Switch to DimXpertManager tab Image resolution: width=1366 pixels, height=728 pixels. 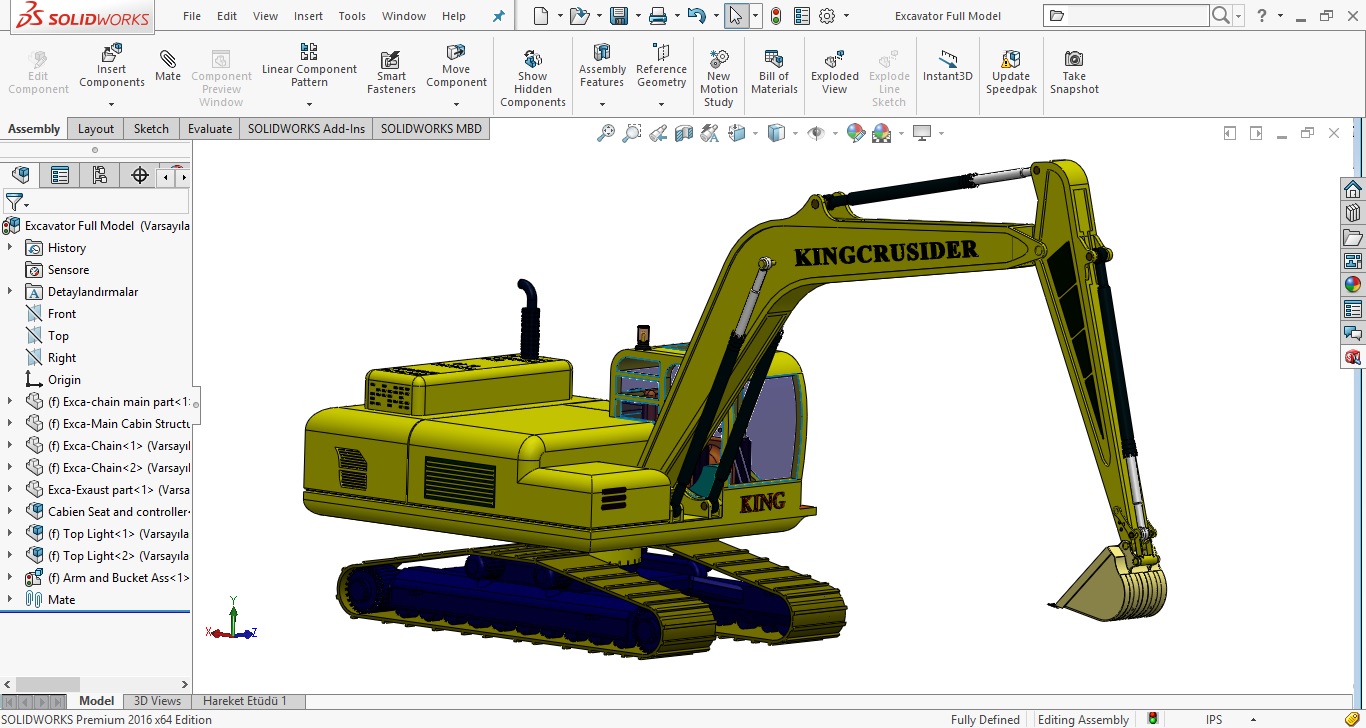coord(140,176)
